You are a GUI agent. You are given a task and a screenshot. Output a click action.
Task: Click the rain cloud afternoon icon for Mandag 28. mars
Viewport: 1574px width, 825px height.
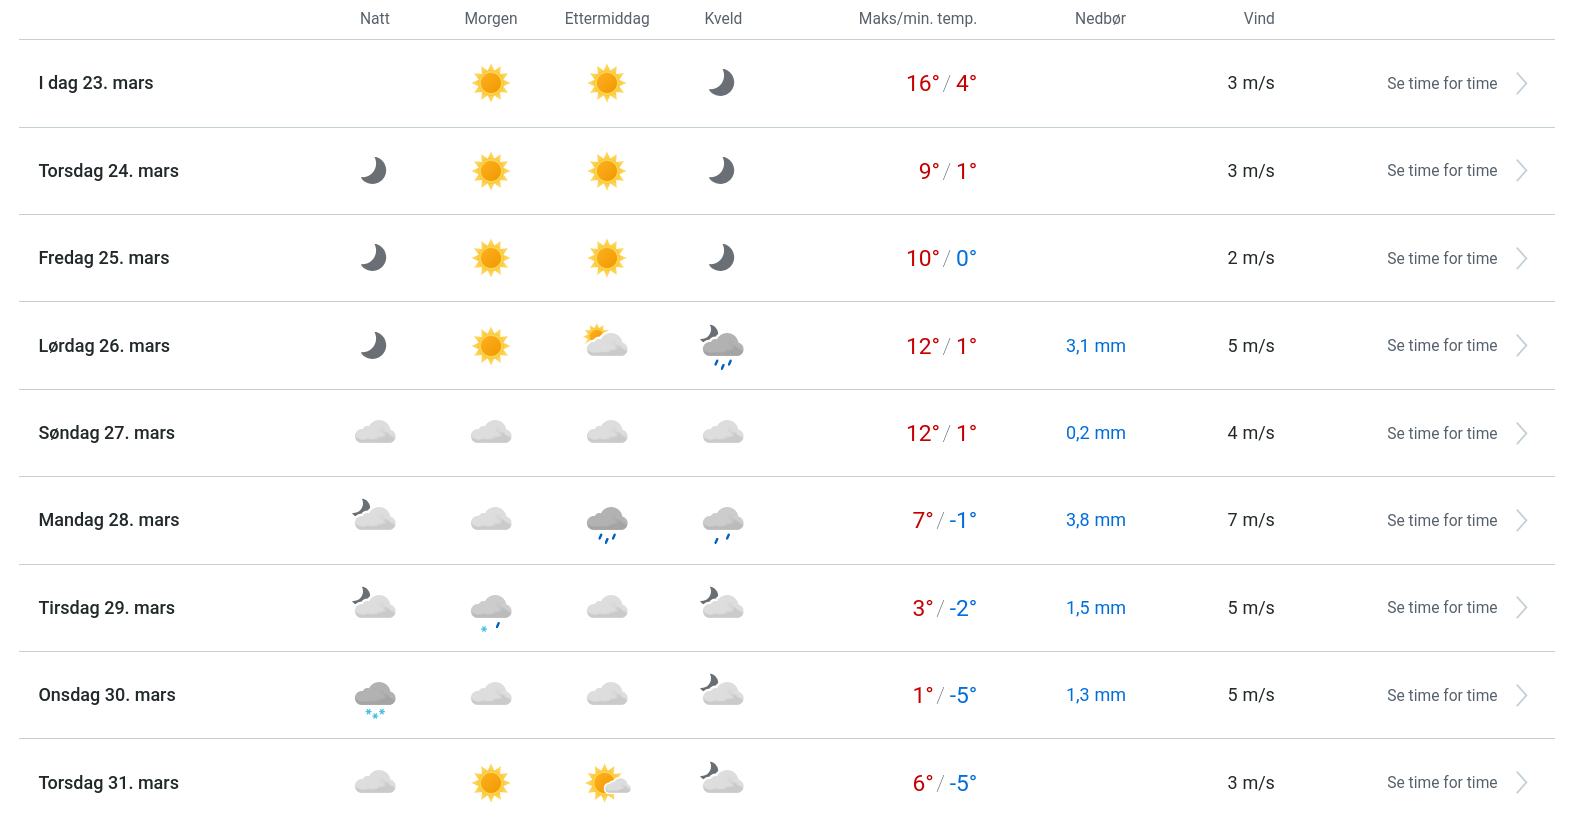coord(607,522)
